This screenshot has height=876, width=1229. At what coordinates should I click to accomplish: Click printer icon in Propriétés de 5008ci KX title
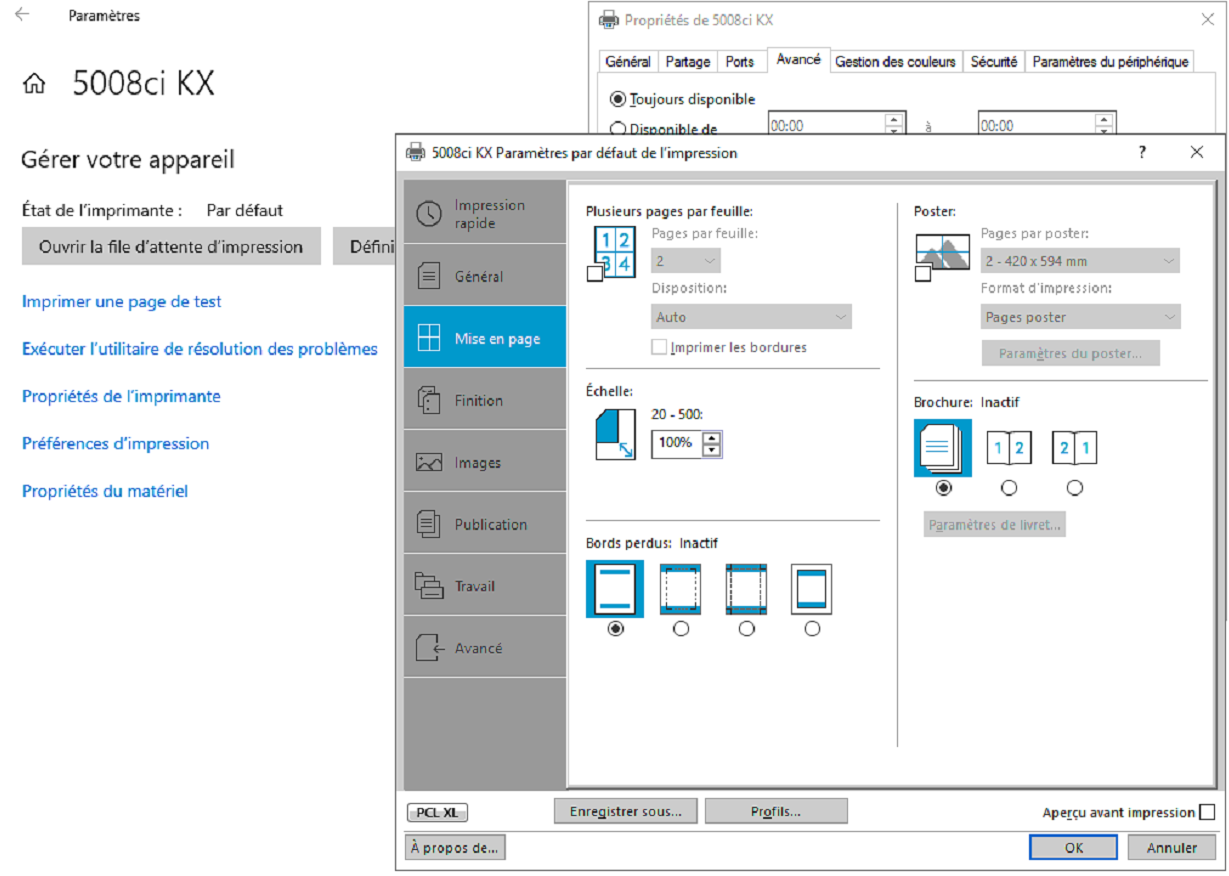point(608,20)
